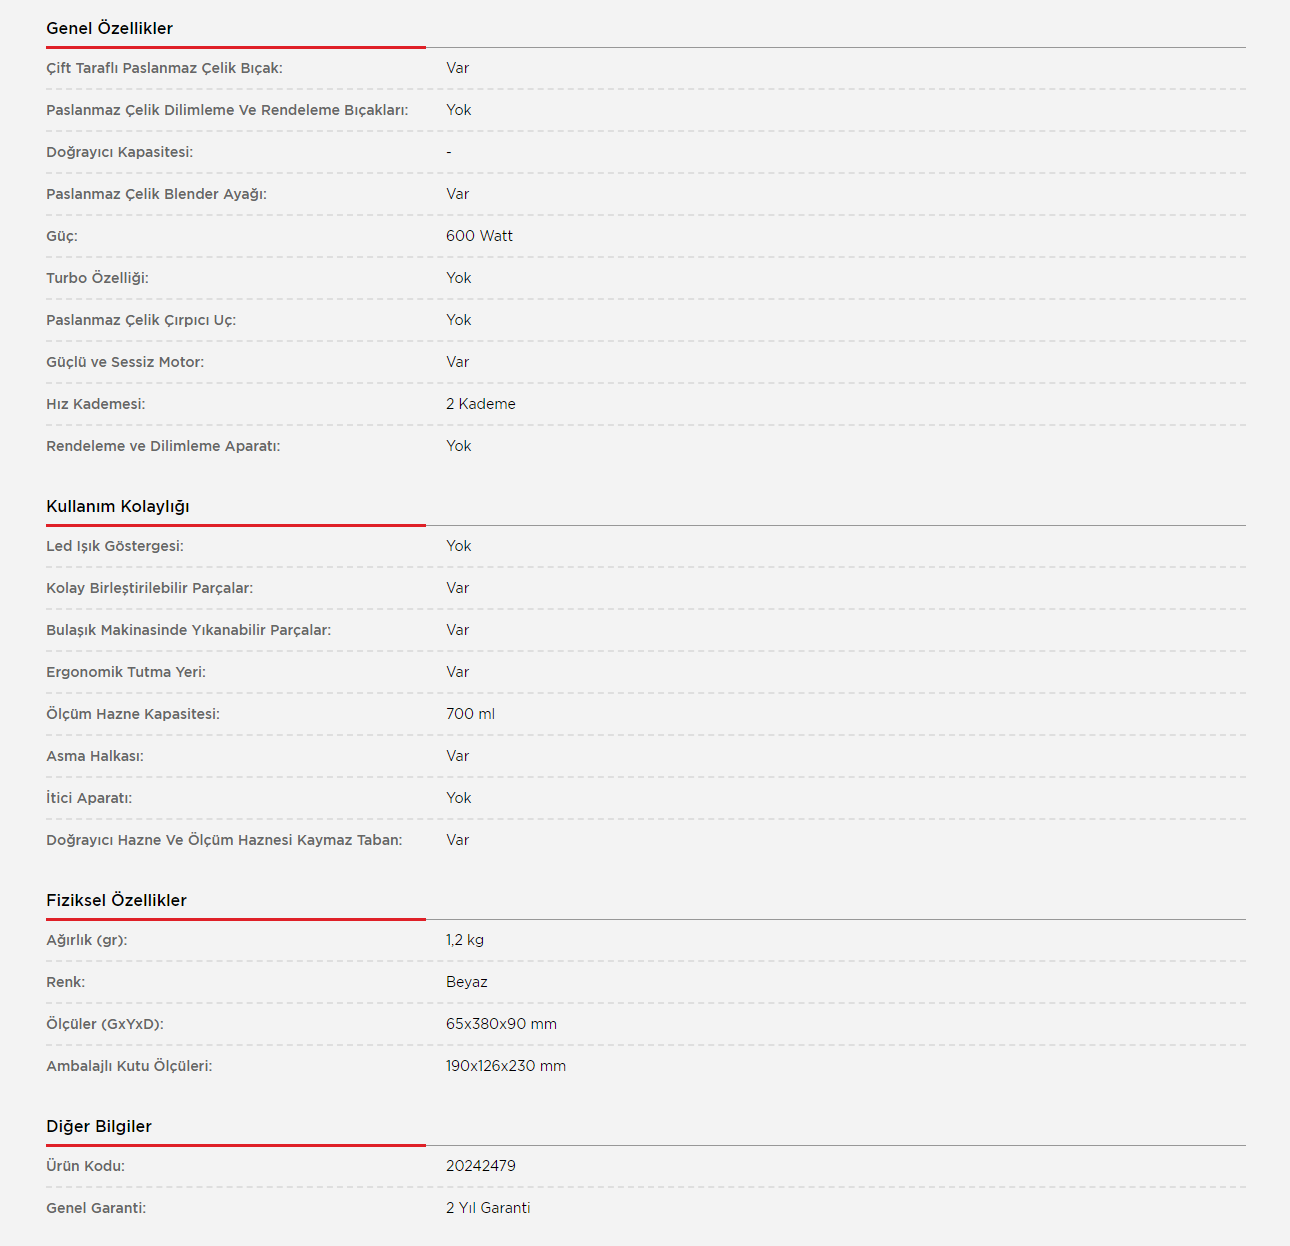The width and height of the screenshot is (1290, 1246).
Task: Select the Fiziksel Özellikler section heading
Action: click(x=116, y=900)
